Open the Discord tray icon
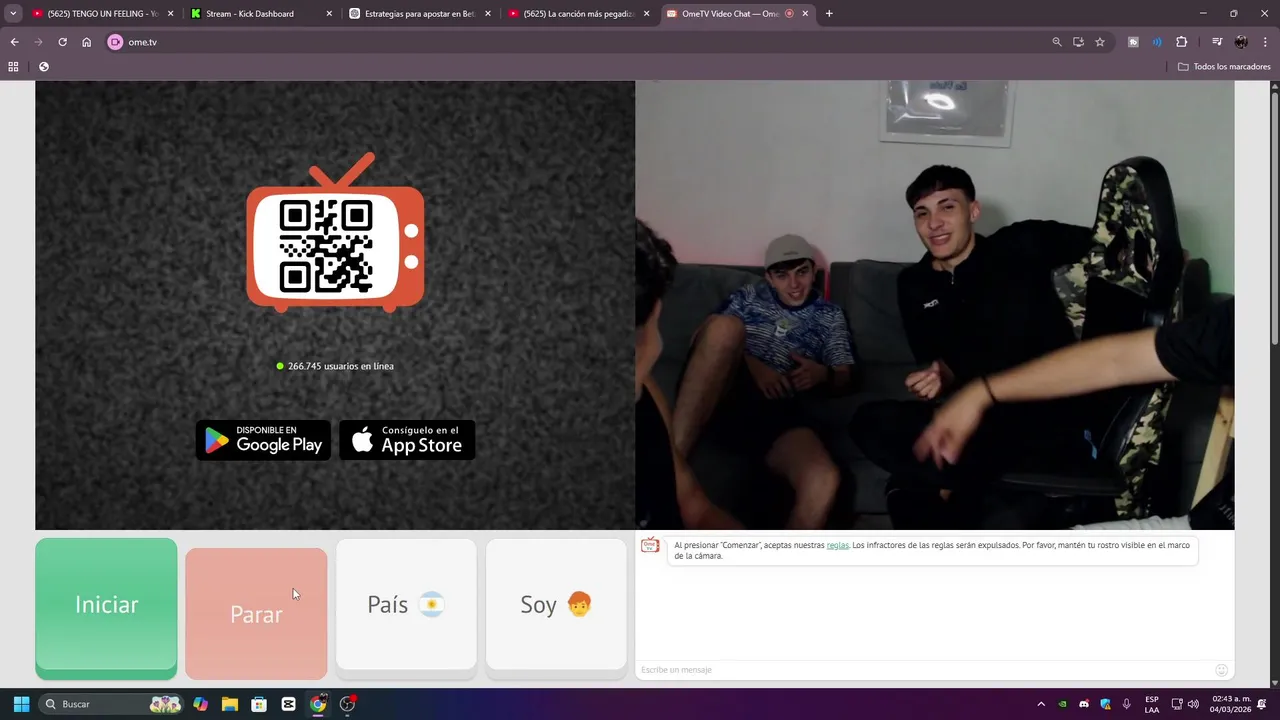Image resolution: width=1280 pixels, height=720 pixels. point(1084,704)
